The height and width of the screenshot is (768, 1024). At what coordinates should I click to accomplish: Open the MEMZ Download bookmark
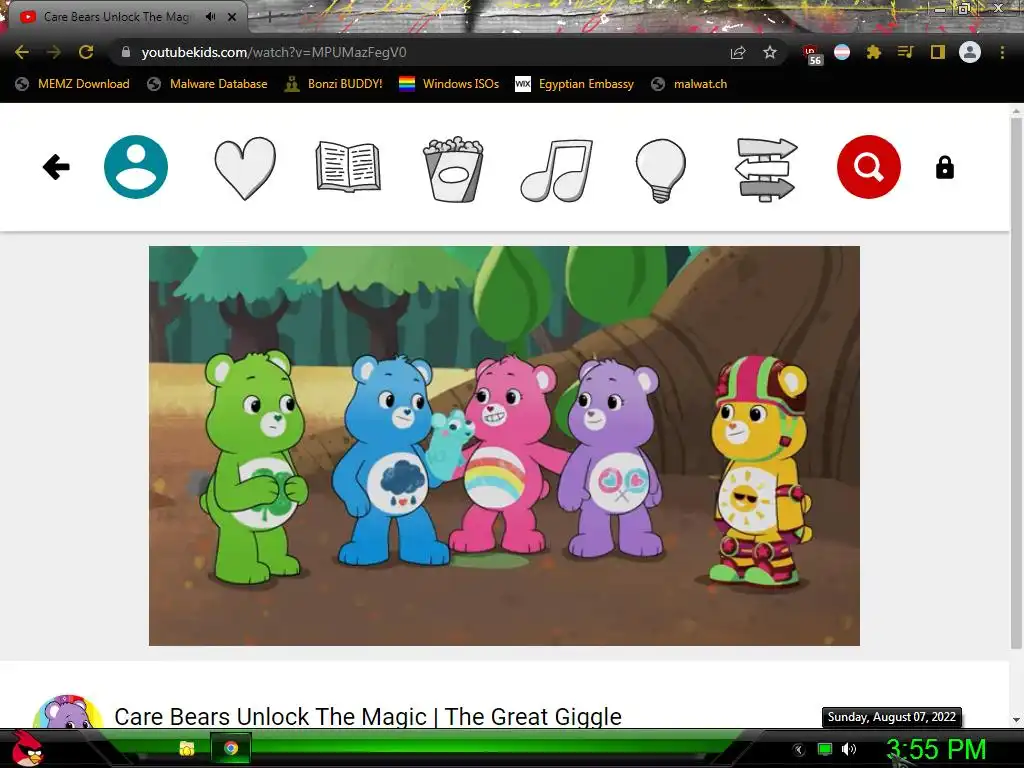click(x=72, y=84)
